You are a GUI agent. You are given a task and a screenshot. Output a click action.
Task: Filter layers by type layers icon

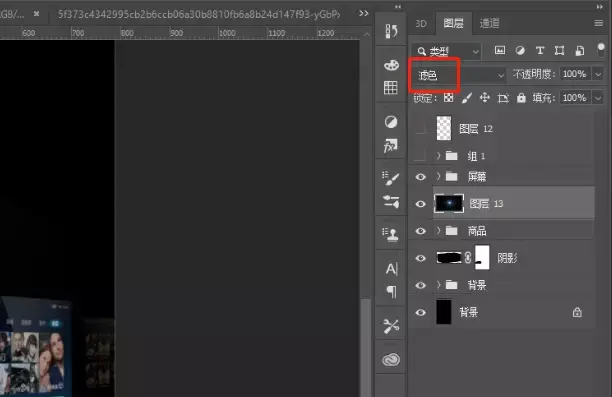tap(540, 50)
